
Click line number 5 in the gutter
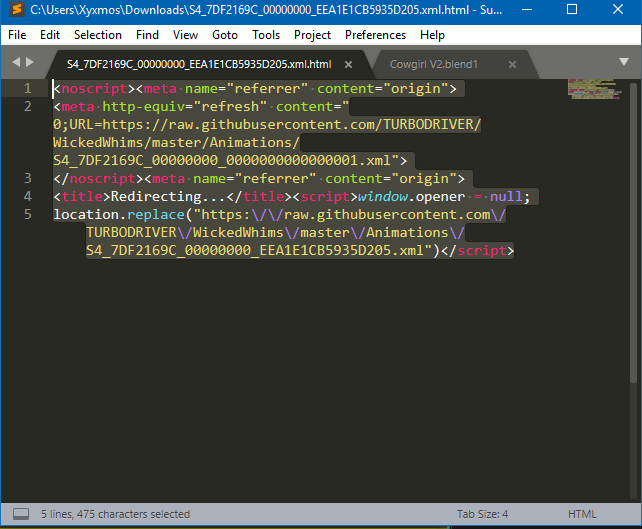[27, 214]
